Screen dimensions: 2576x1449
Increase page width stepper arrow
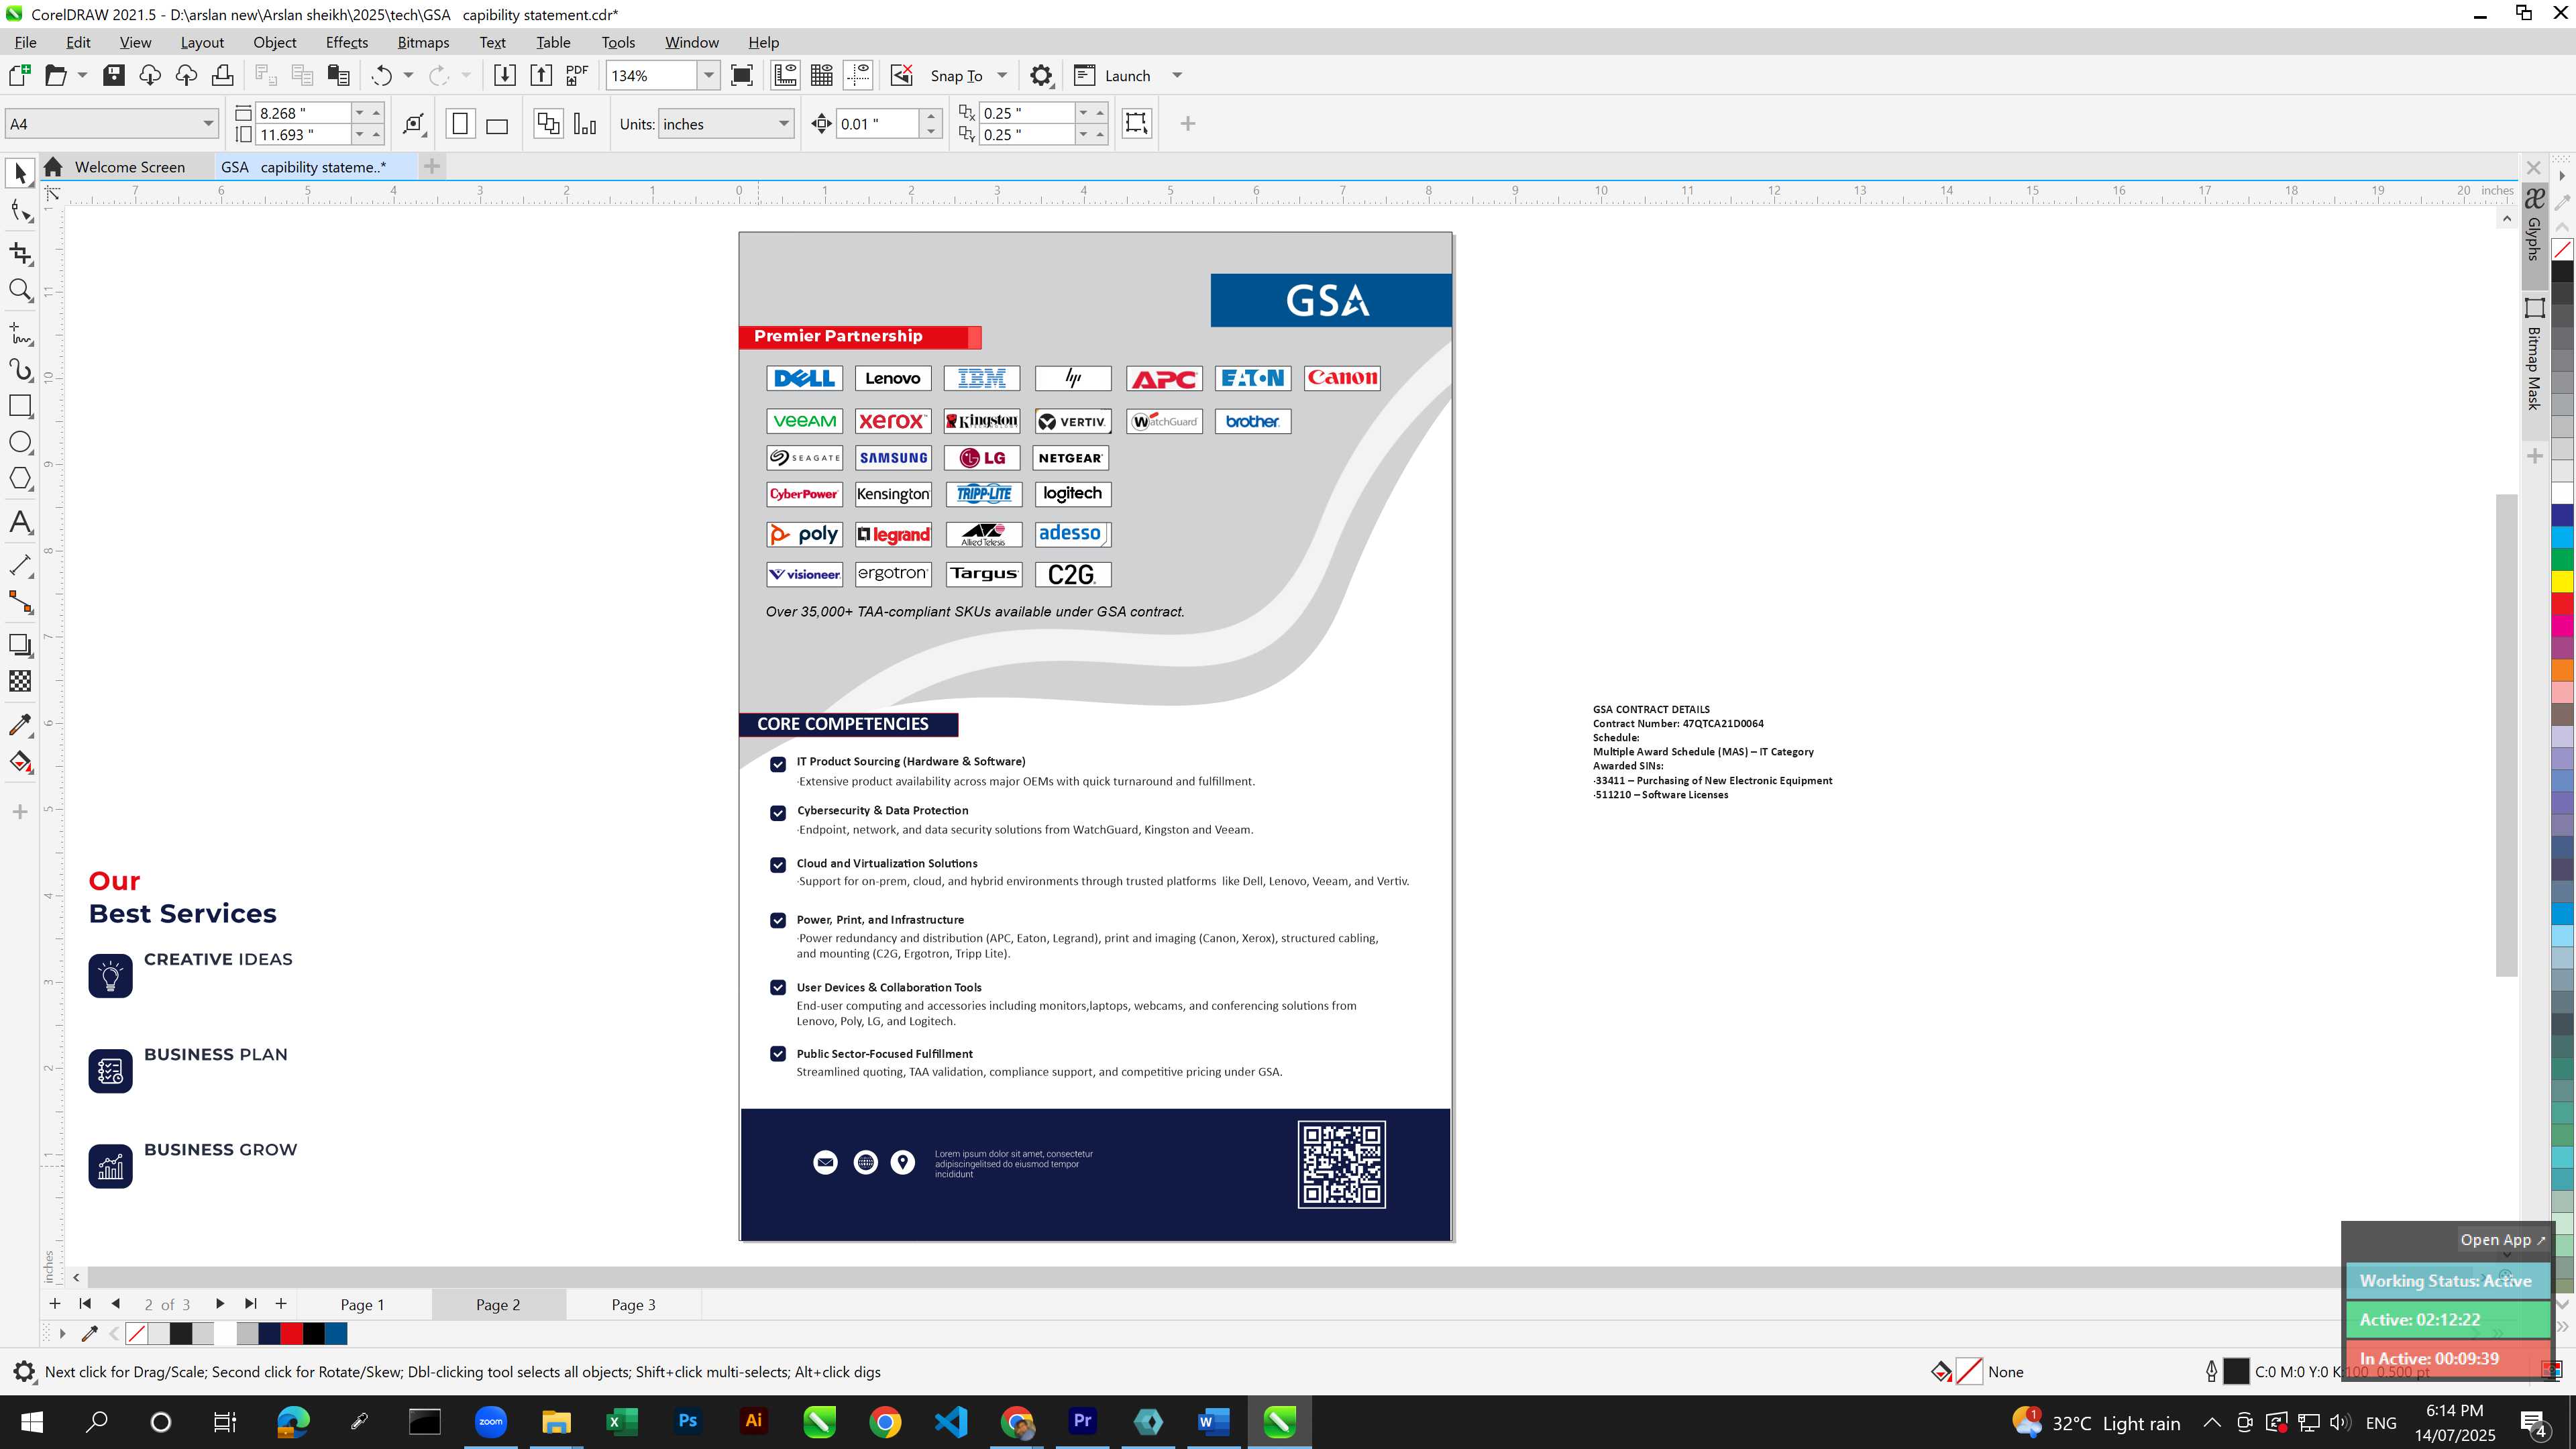pos(377,113)
